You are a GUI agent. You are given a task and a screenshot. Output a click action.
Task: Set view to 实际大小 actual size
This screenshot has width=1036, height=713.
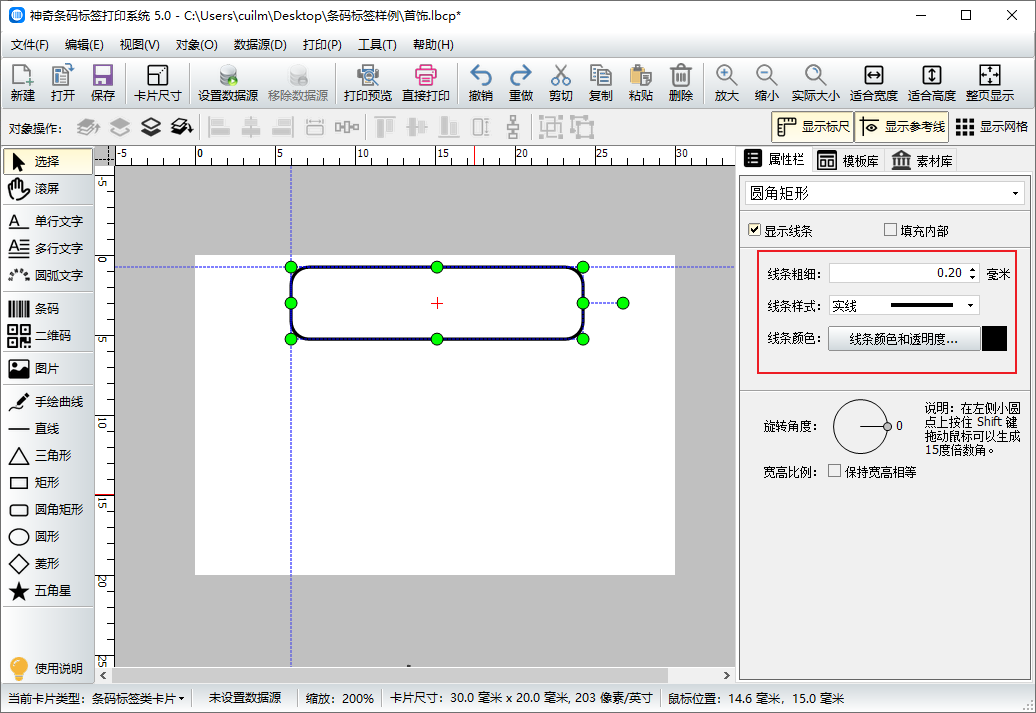[x=815, y=83]
